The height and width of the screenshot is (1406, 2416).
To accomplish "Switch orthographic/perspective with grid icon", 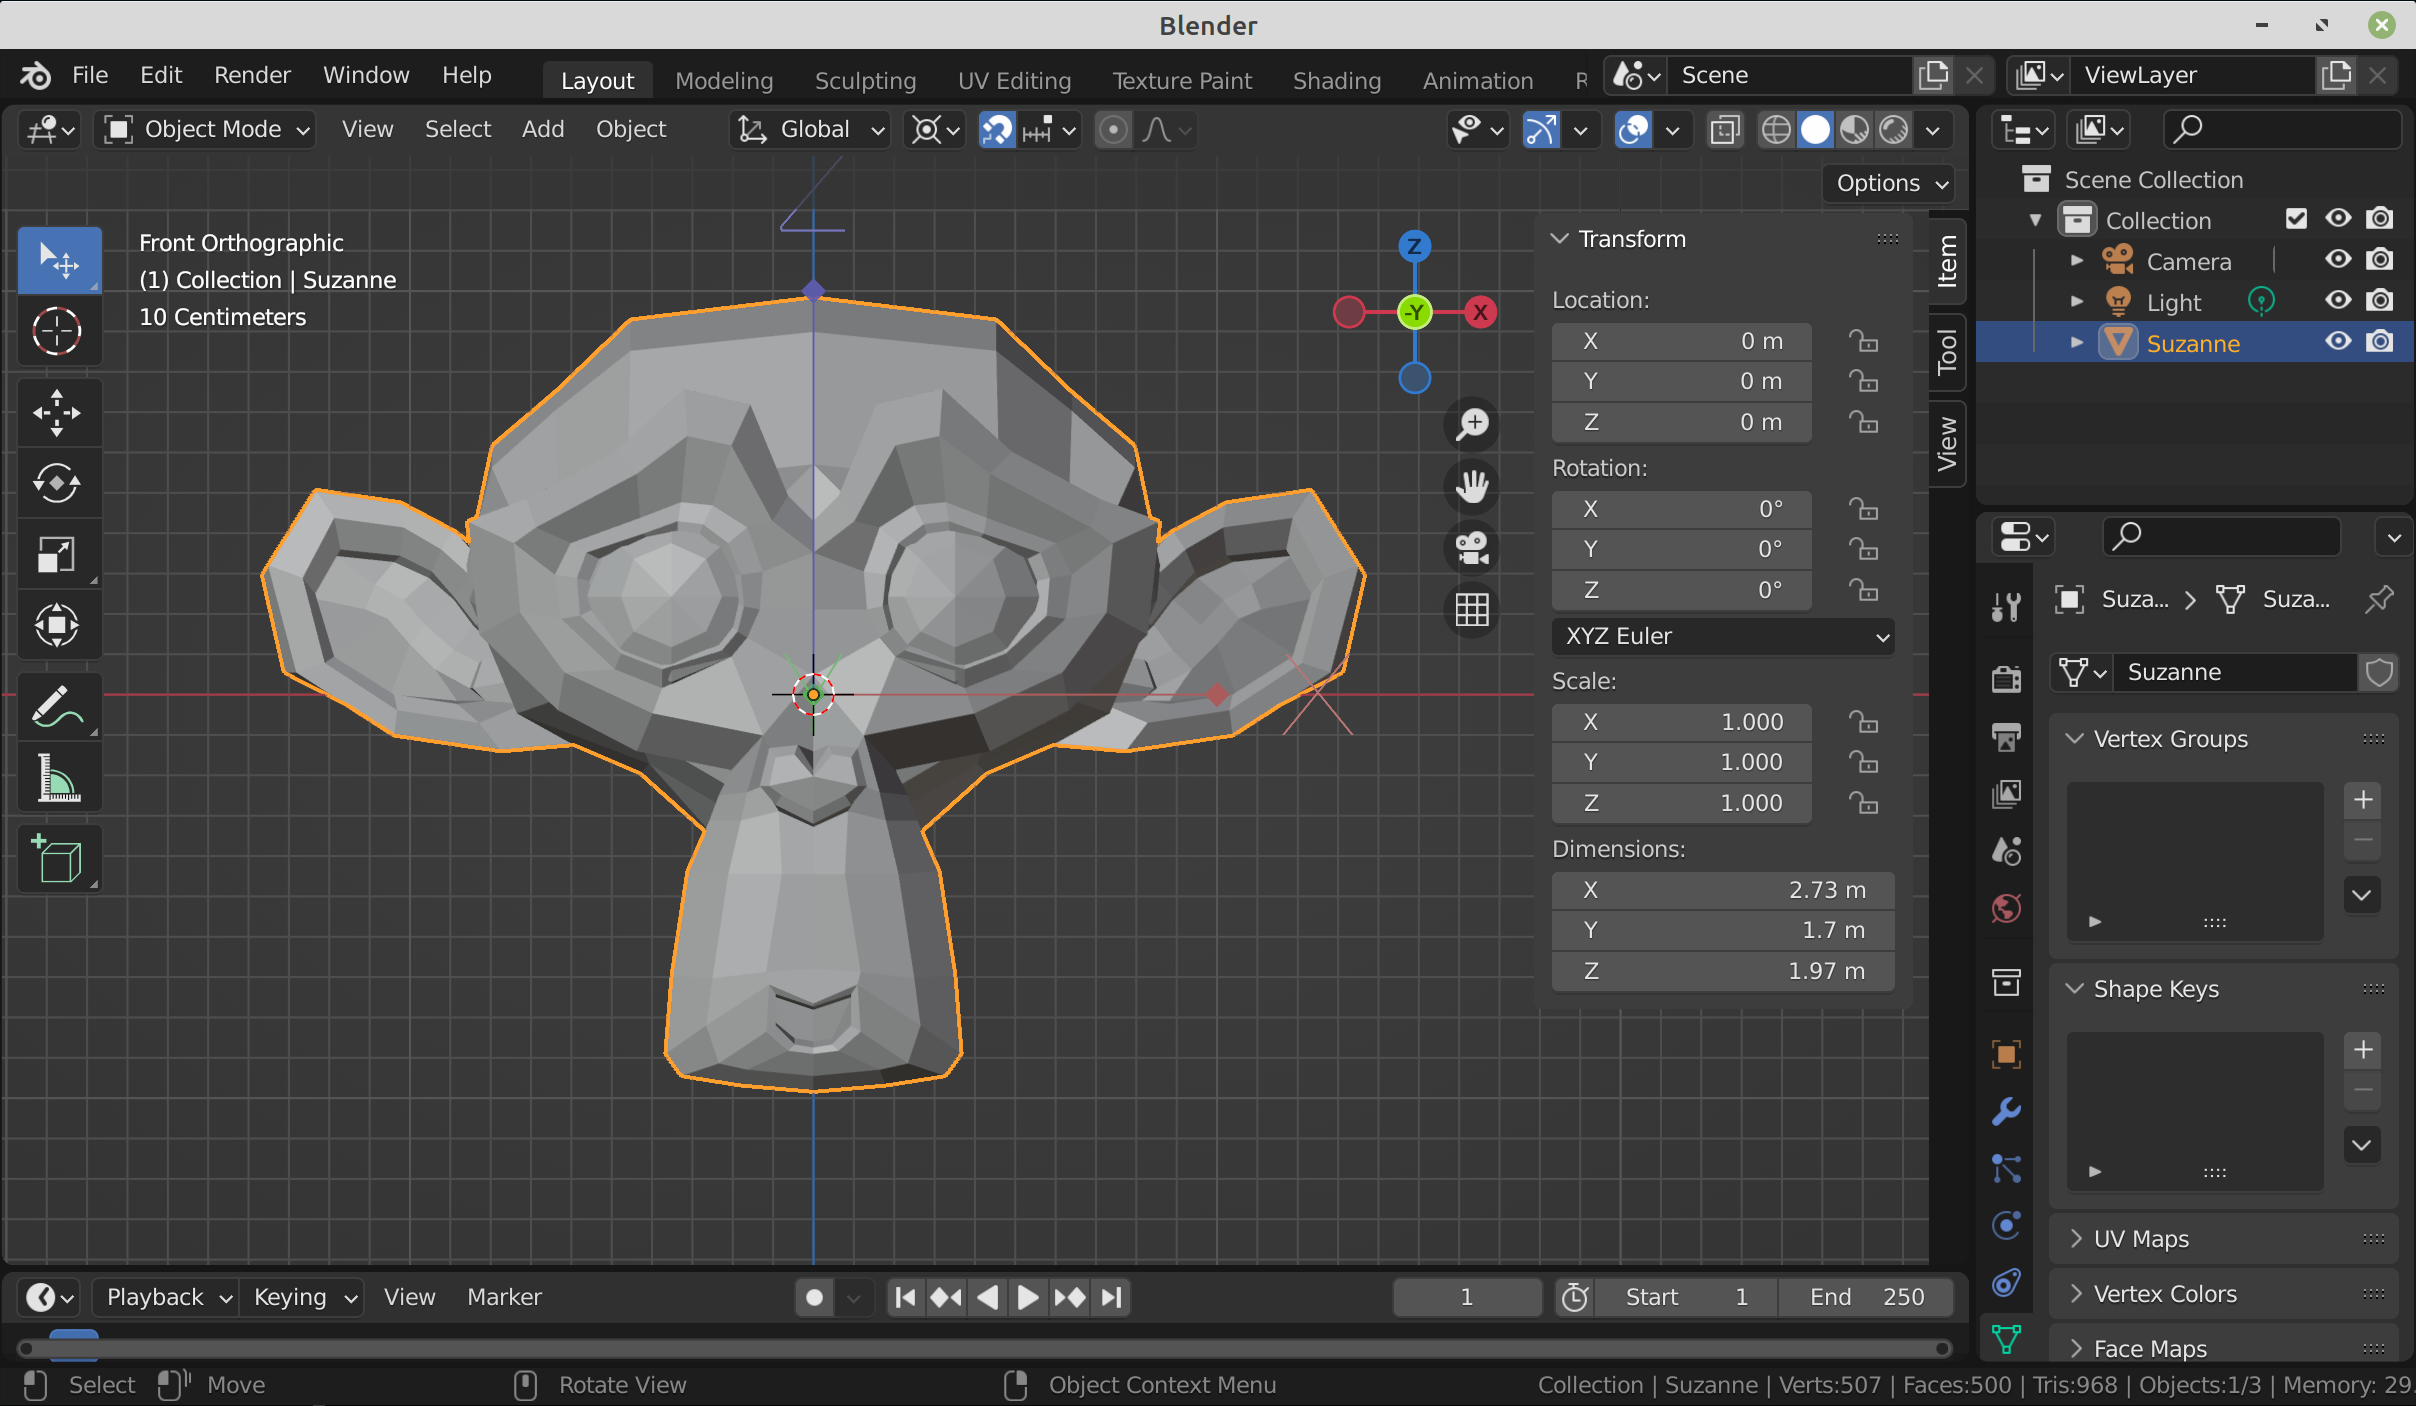I will [x=1472, y=609].
